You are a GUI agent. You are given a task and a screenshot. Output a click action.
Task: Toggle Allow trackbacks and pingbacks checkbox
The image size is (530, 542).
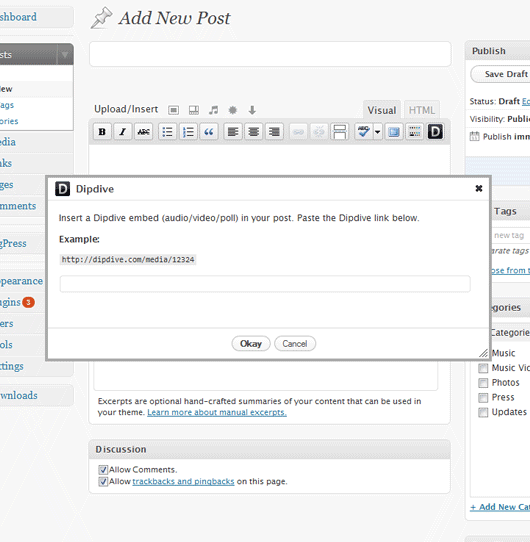click(103, 482)
